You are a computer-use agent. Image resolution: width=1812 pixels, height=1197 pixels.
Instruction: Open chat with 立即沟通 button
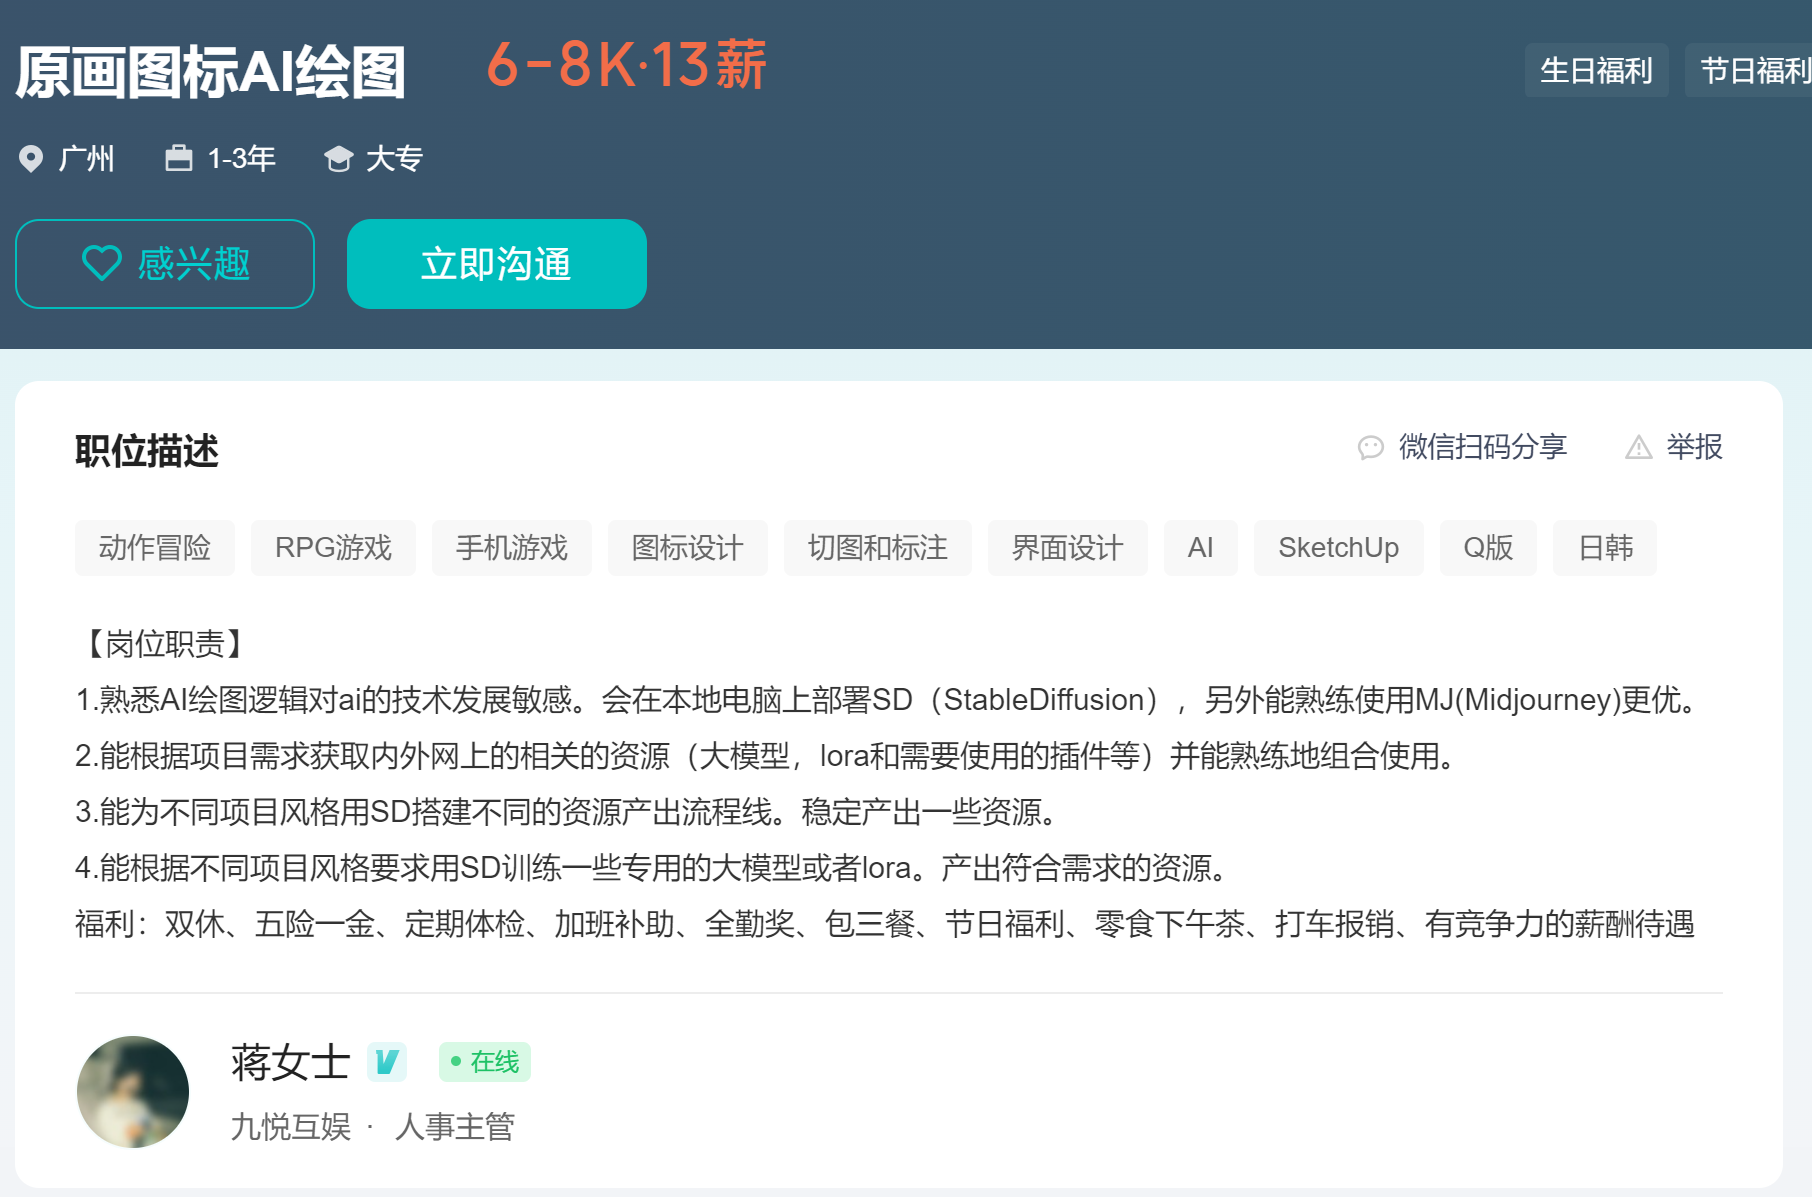pyautogui.click(x=496, y=264)
